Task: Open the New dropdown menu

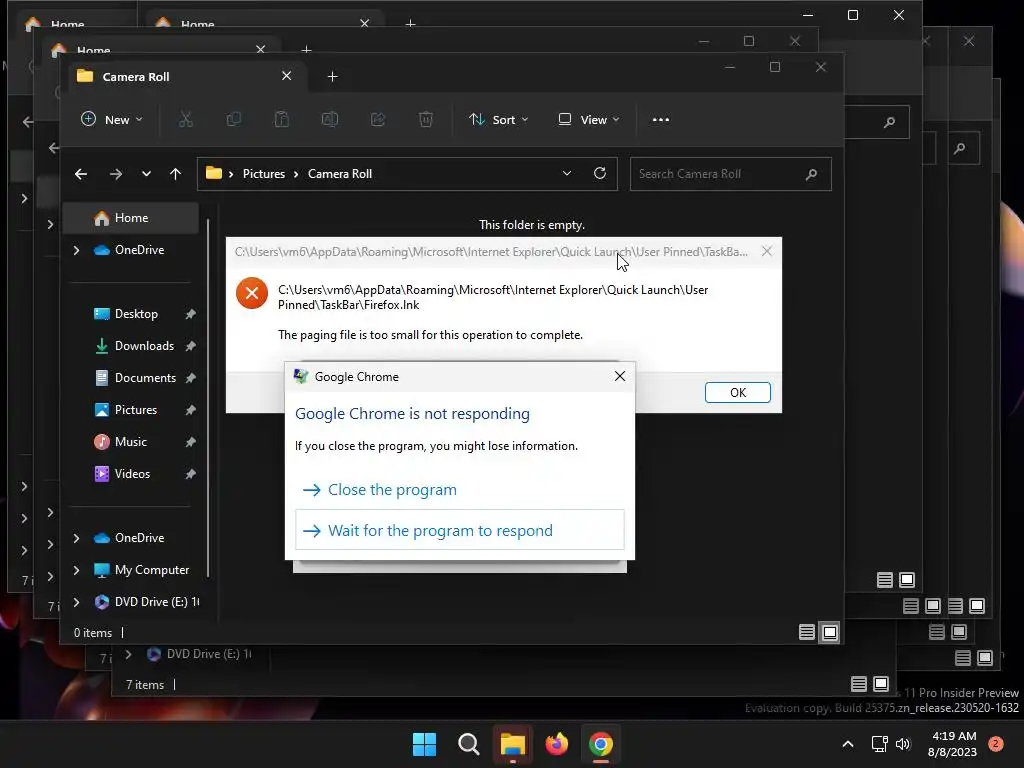Action: [x=112, y=120]
